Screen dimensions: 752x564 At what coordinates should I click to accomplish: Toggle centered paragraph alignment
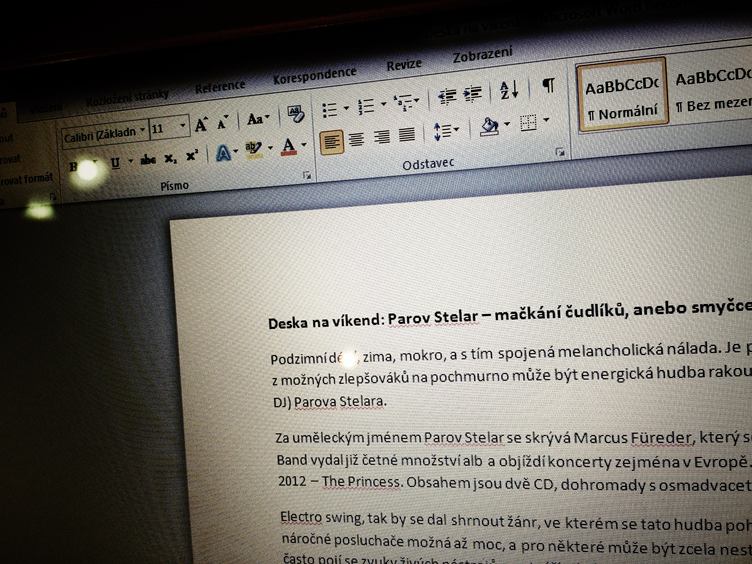356,140
